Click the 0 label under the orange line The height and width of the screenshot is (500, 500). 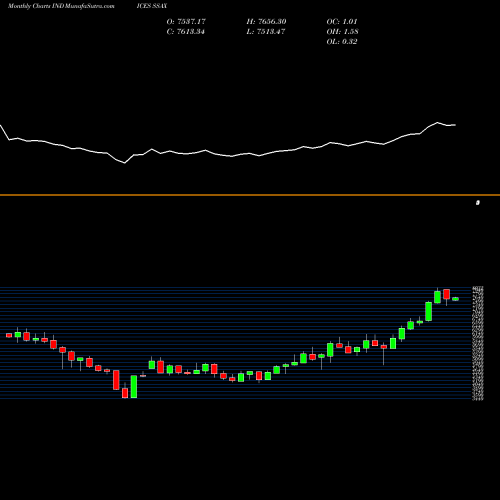click(478, 202)
